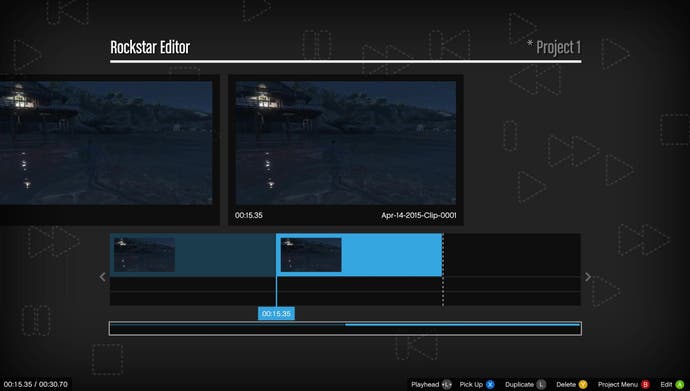
Task: Click the Project Menu label
Action: pyautogui.click(x=617, y=384)
